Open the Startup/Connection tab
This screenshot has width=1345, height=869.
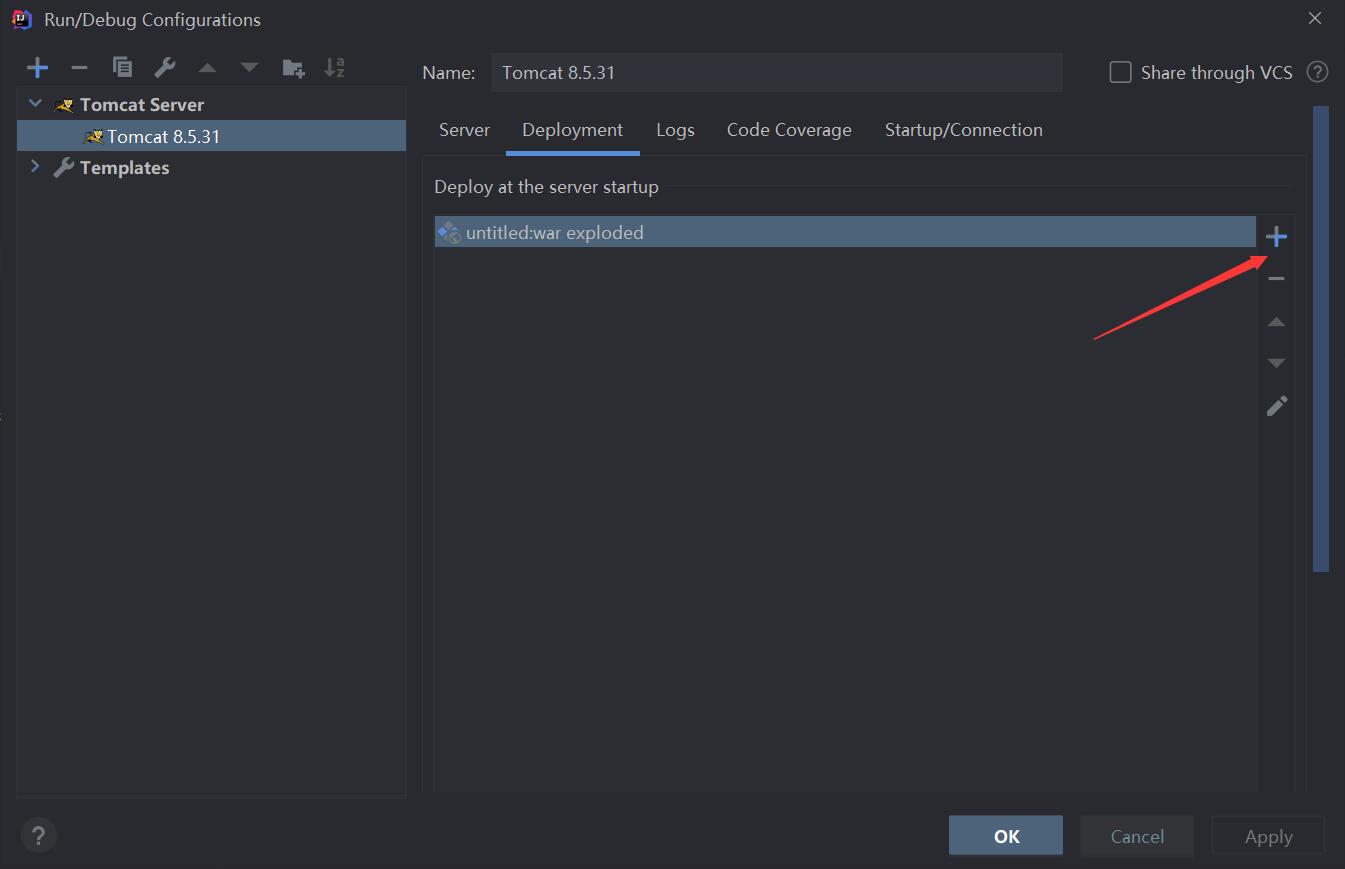964,130
